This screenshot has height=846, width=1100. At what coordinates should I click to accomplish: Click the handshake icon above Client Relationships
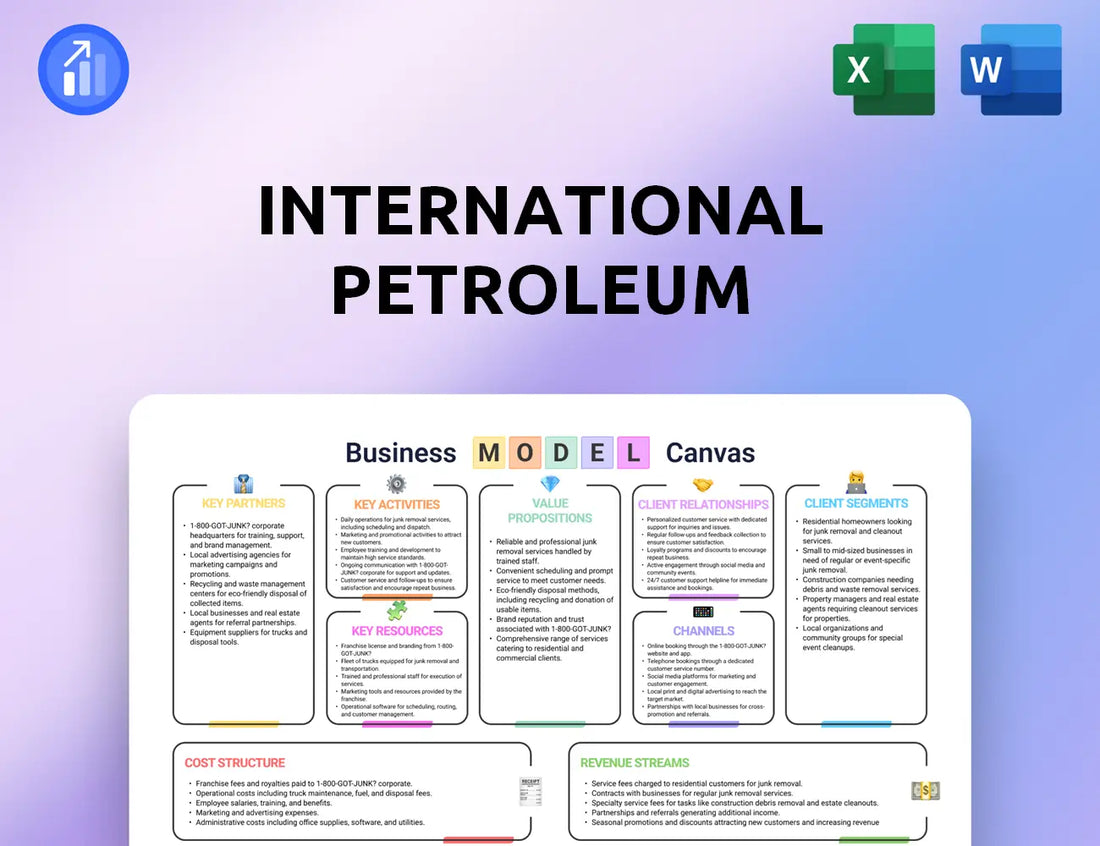(703, 485)
